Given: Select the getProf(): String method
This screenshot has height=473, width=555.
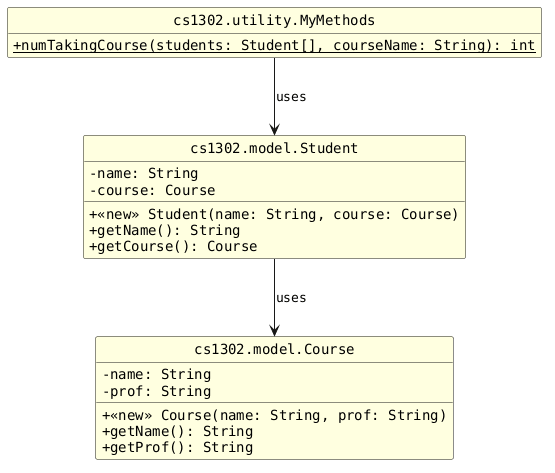Looking at the screenshot, I should coord(177,448).
